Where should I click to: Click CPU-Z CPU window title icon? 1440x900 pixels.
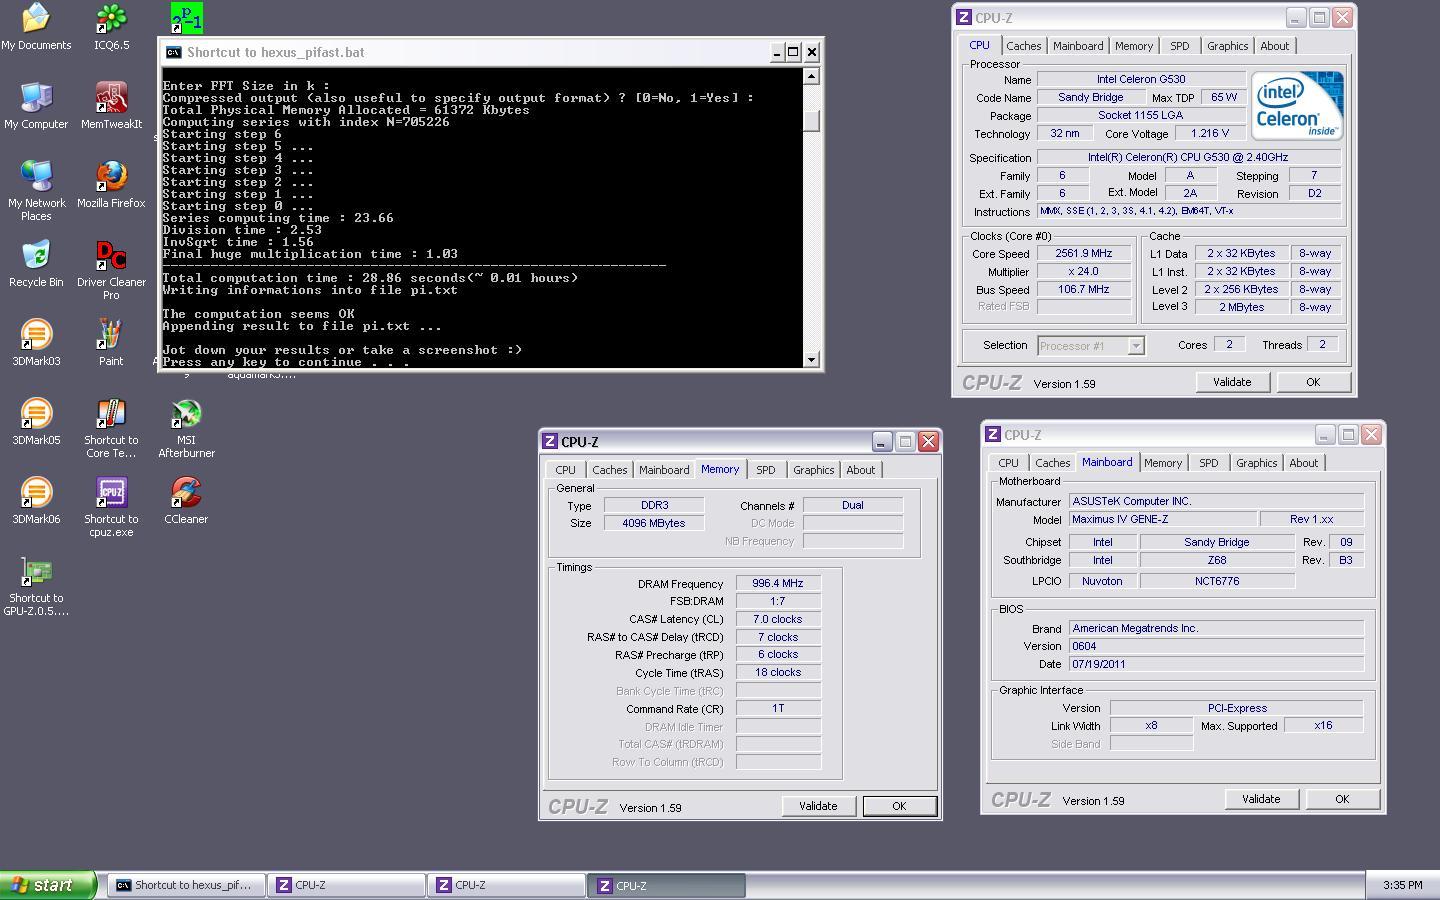click(x=963, y=17)
